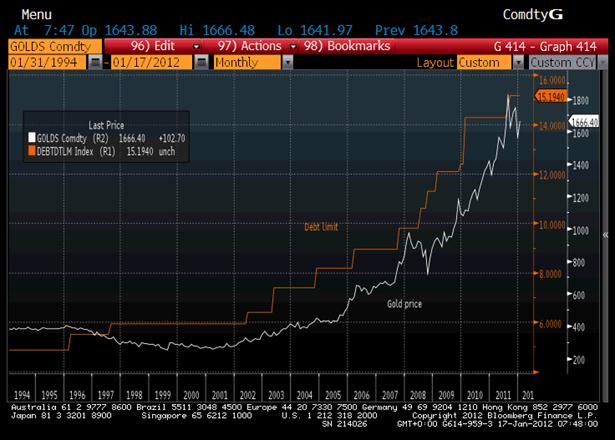Click the 2008 year label on x-axis
The height and width of the screenshot is (440, 615).
418,395
